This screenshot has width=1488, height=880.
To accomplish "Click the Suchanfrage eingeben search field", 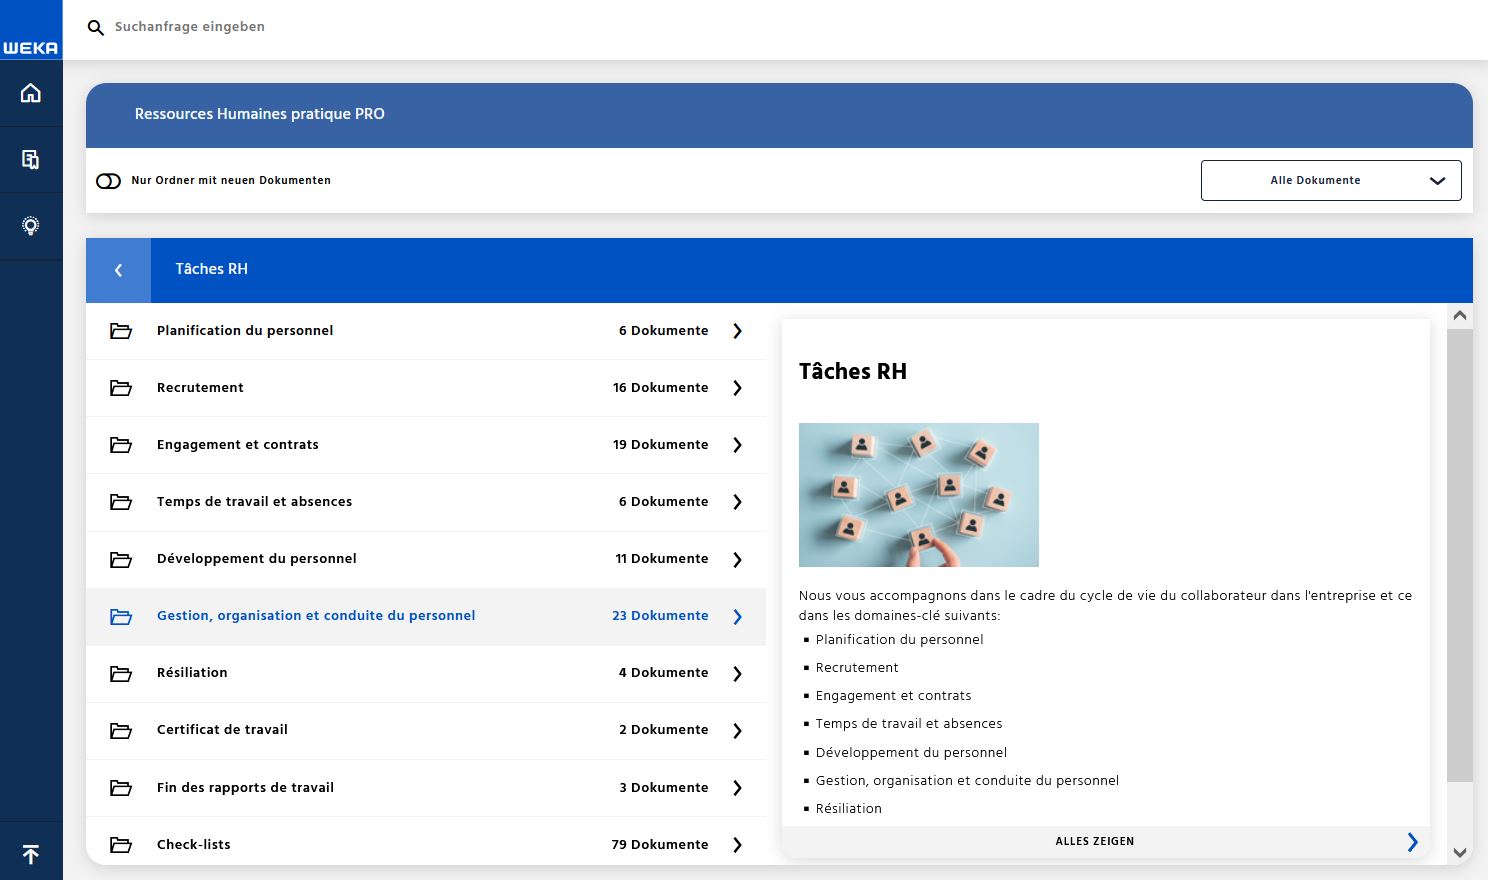I will point(400,27).
